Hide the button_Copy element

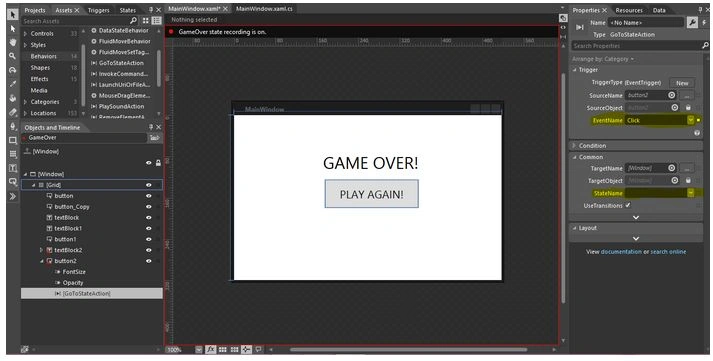[149, 207]
